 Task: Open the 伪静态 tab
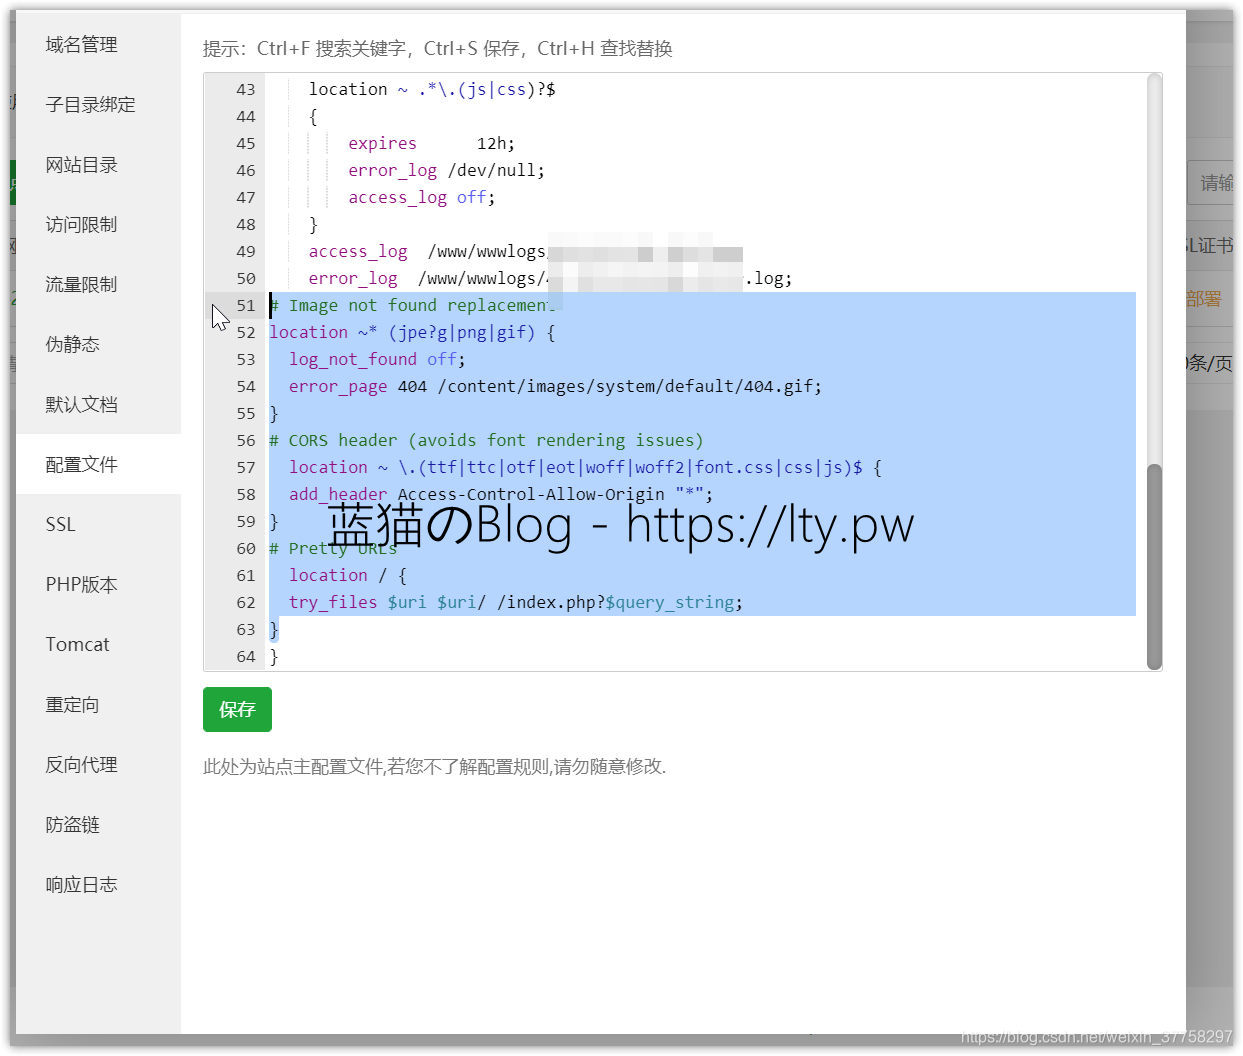point(98,344)
